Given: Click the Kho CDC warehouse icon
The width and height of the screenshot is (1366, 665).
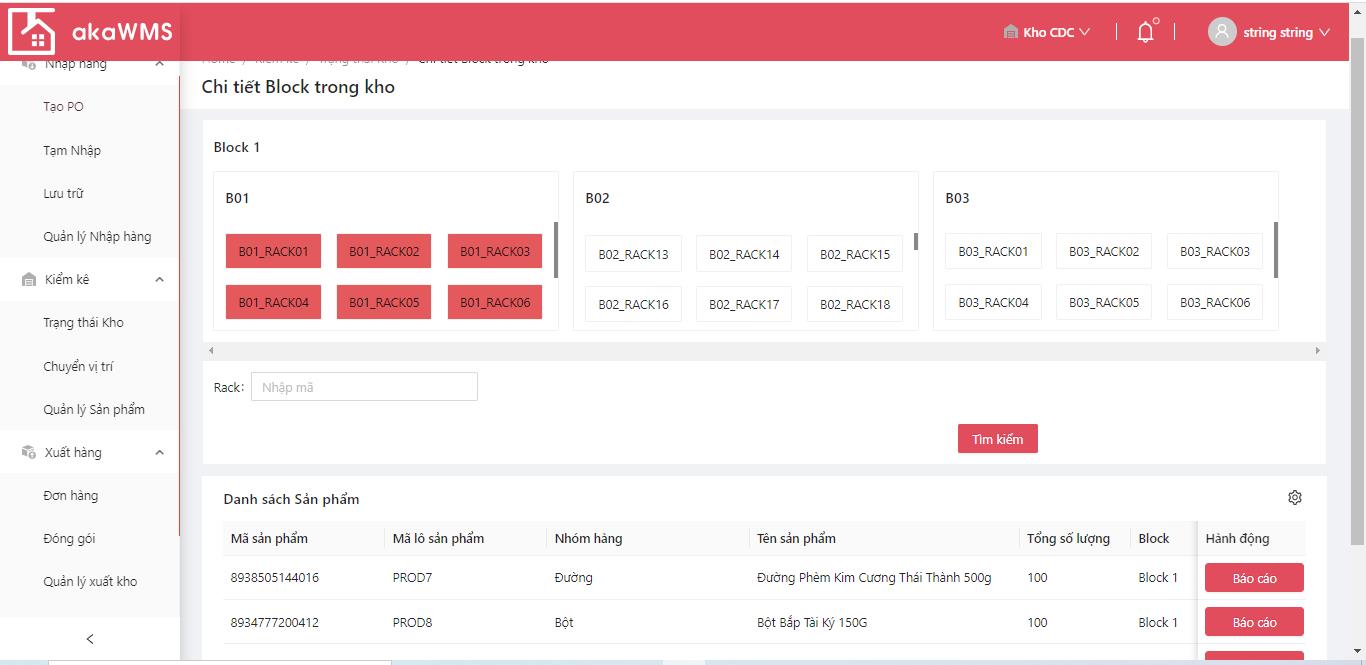Looking at the screenshot, I should click(1010, 32).
